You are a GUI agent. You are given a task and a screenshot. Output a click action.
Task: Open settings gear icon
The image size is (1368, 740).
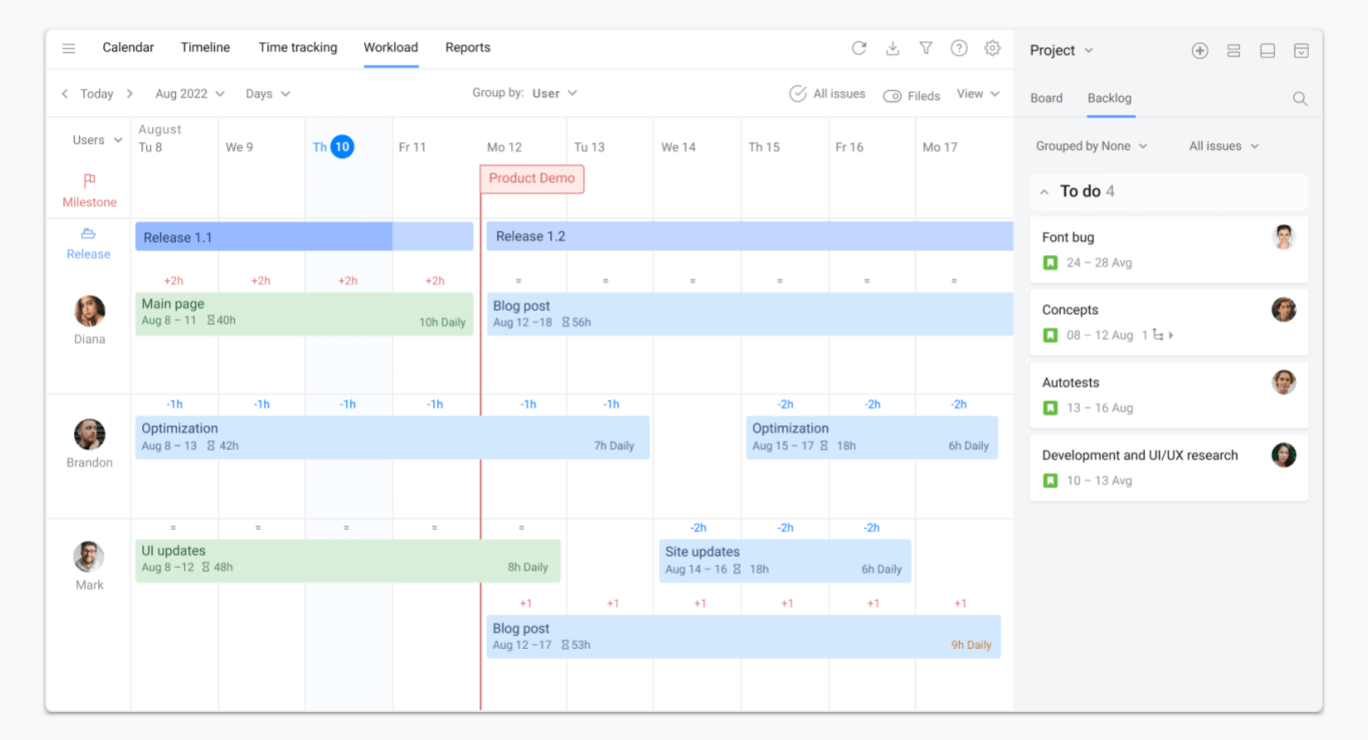click(992, 48)
